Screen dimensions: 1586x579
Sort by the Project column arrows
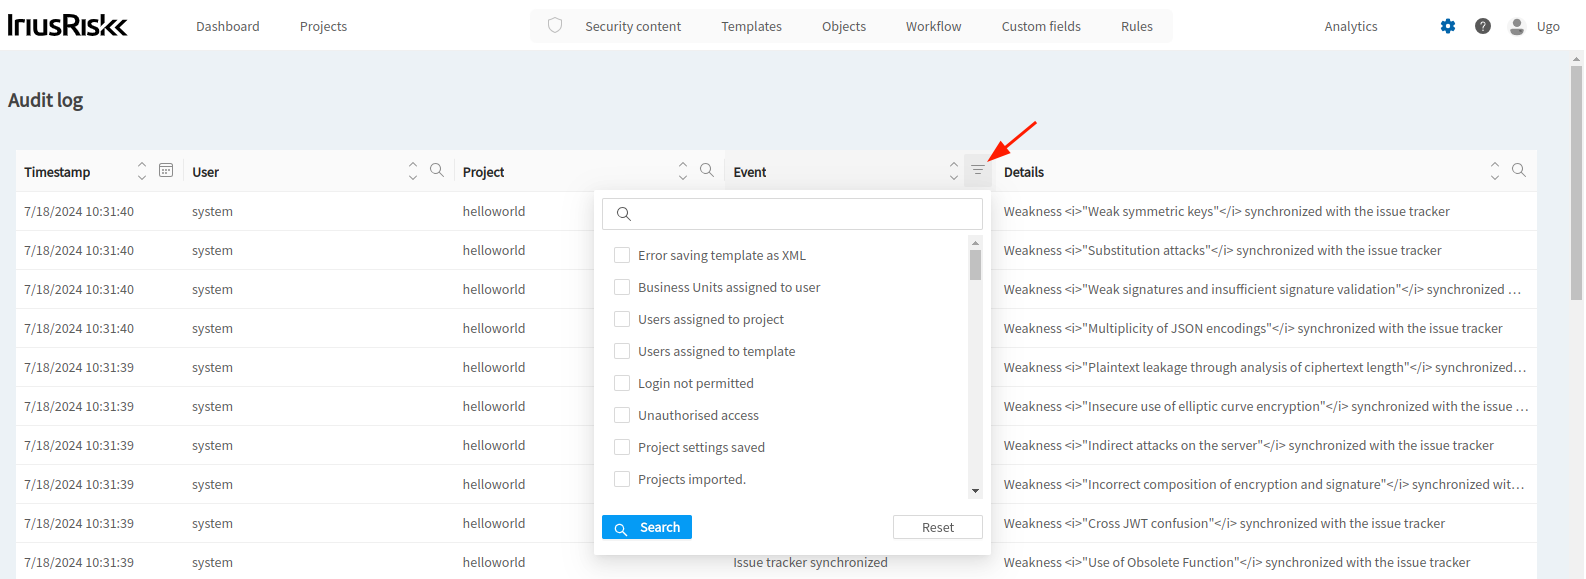(x=683, y=171)
